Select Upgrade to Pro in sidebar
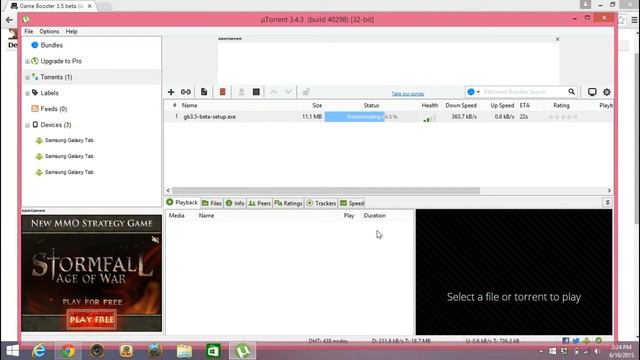The width and height of the screenshot is (640, 360). [61, 61]
